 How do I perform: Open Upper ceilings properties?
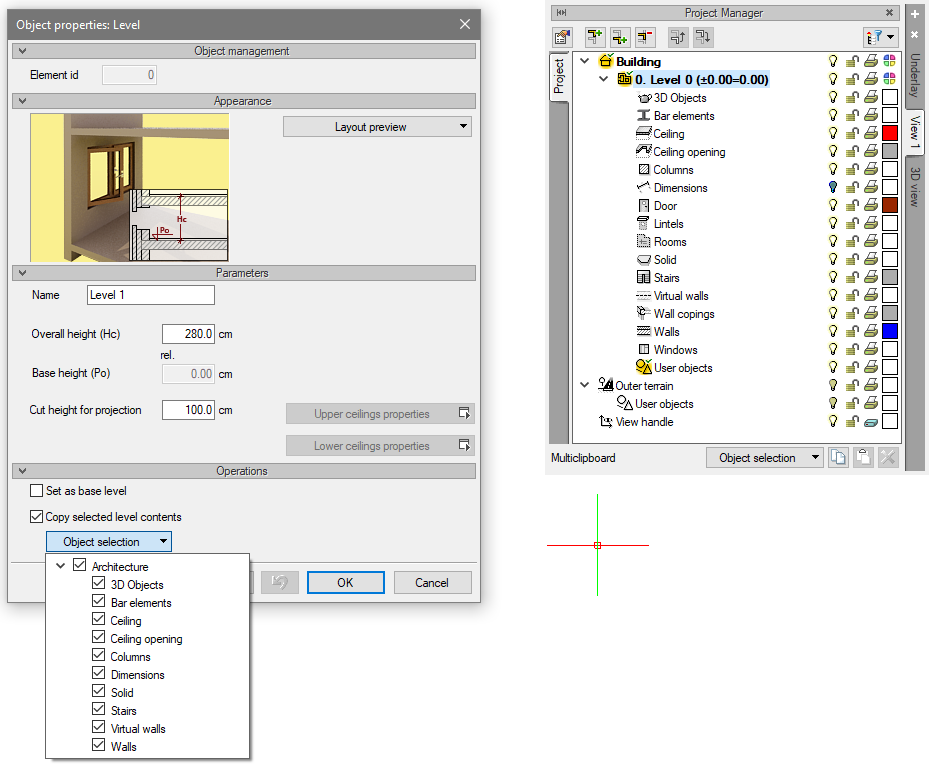tap(380, 413)
